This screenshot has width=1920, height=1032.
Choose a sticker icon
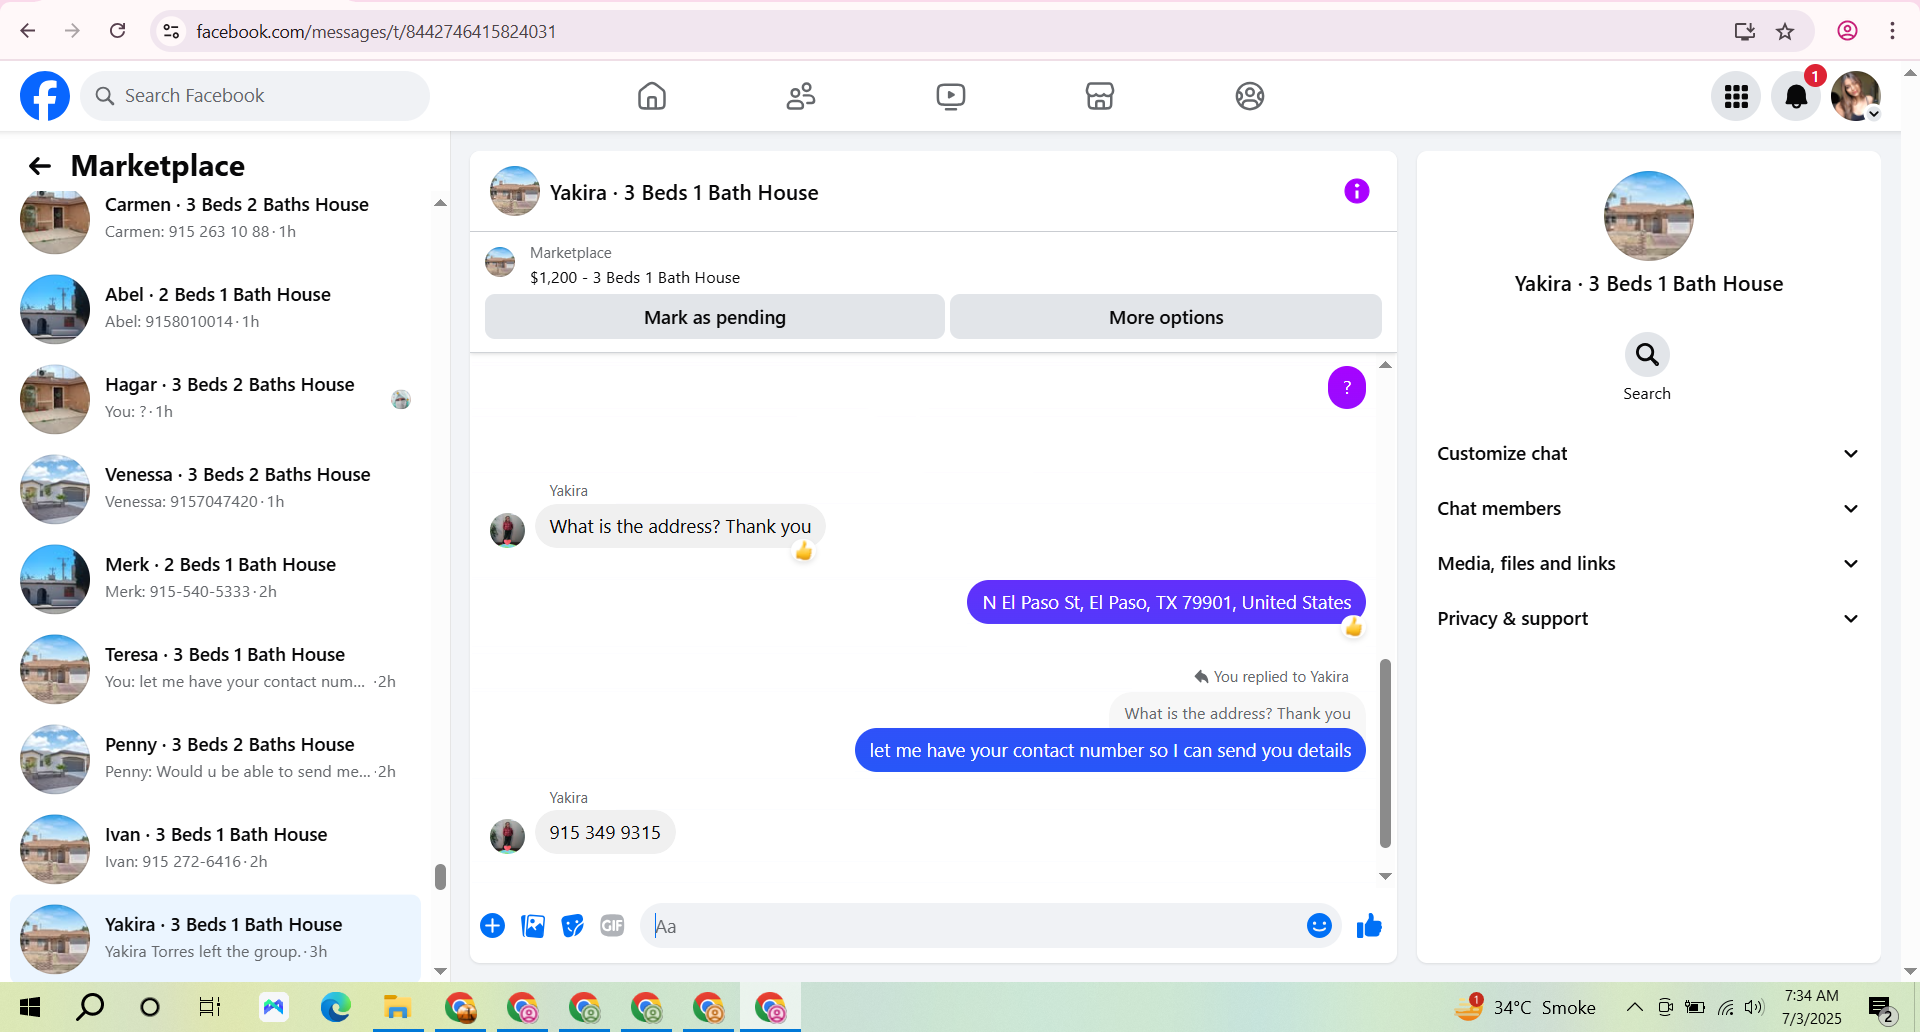(573, 926)
